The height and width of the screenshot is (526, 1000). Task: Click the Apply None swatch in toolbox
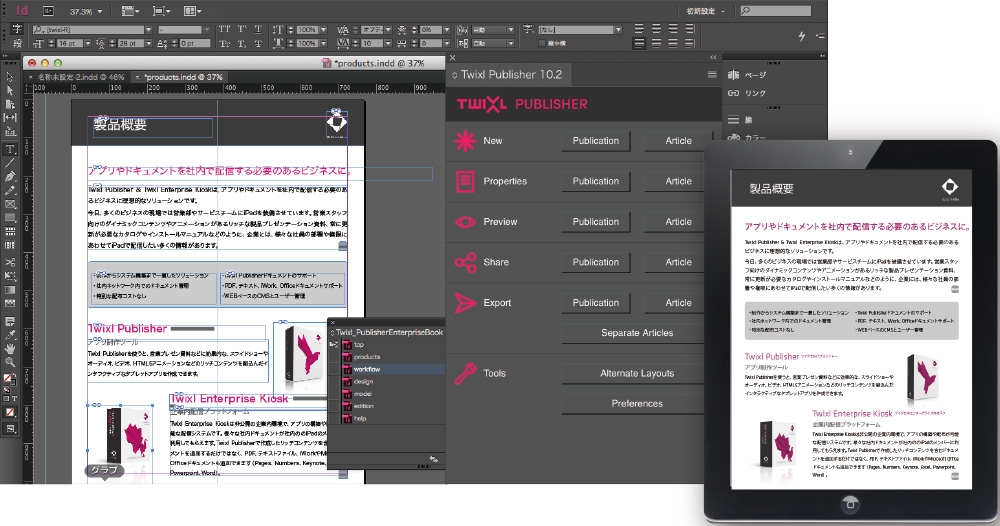(x=10, y=413)
